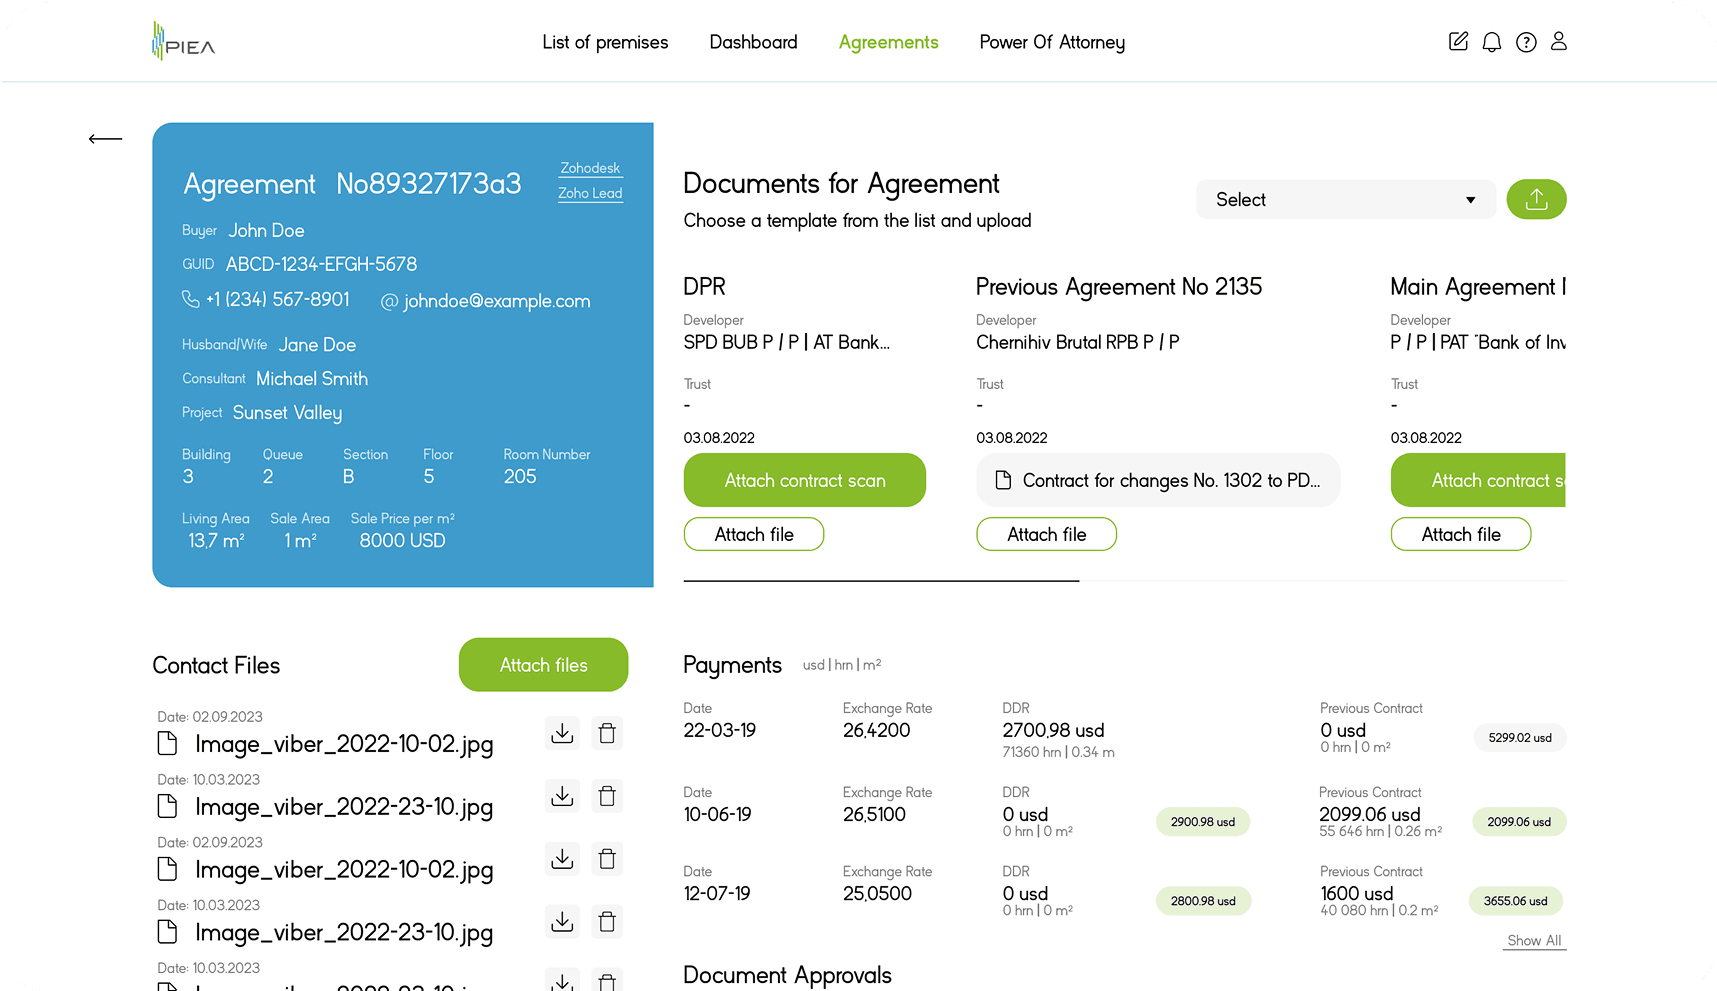Open the user profile icon
Viewport: 1717px width, 991px height.
(x=1558, y=42)
